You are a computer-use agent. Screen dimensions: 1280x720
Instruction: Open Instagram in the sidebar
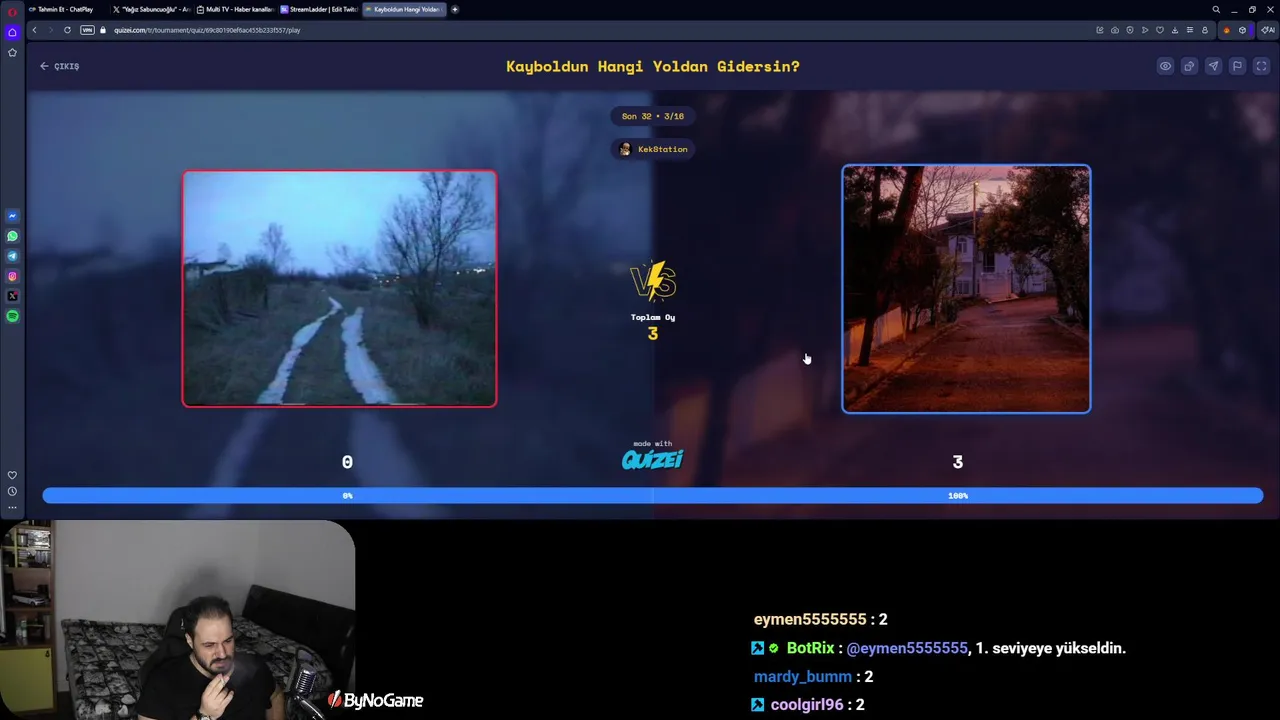pyautogui.click(x=12, y=276)
